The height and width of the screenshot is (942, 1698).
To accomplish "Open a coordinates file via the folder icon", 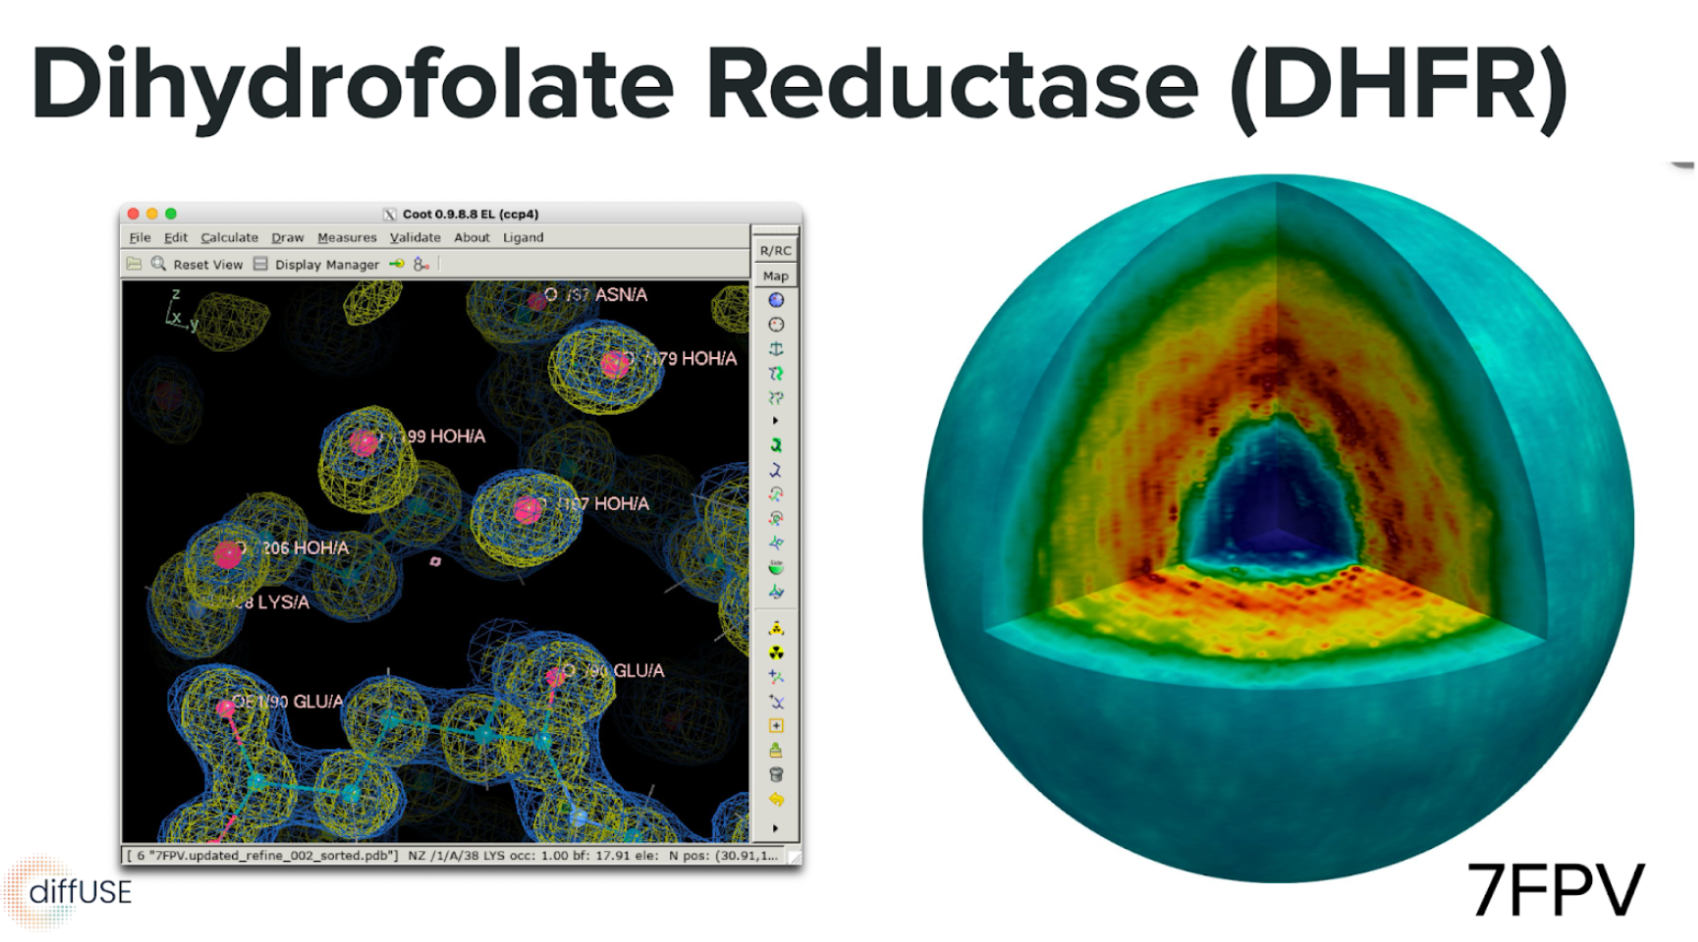I will click(134, 264).
